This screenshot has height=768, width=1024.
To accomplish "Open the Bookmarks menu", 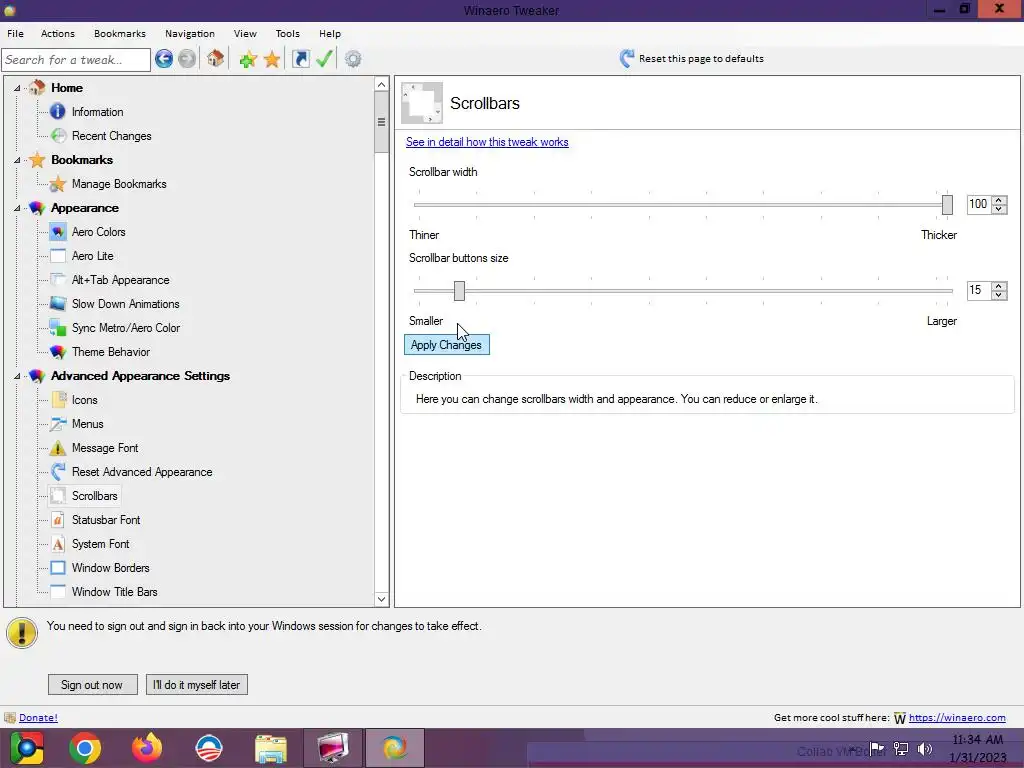I will point(120,33).
